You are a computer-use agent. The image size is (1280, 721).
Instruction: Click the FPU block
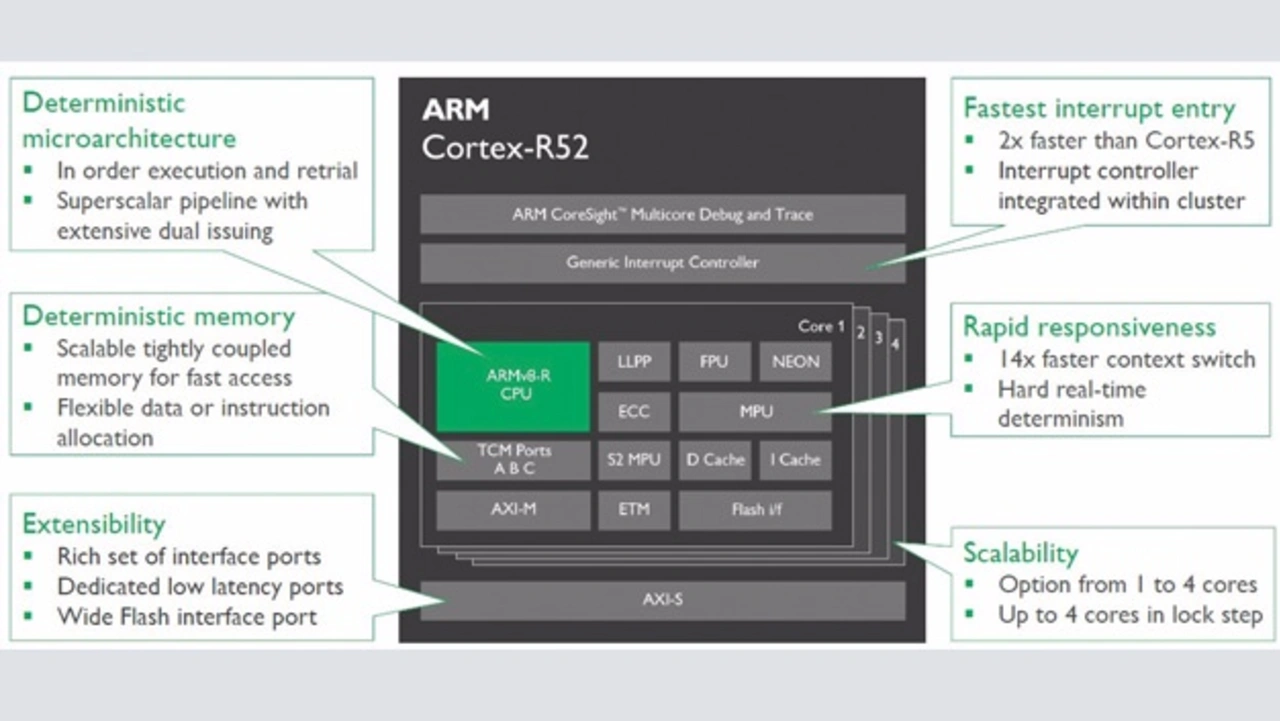coord(714,362)
